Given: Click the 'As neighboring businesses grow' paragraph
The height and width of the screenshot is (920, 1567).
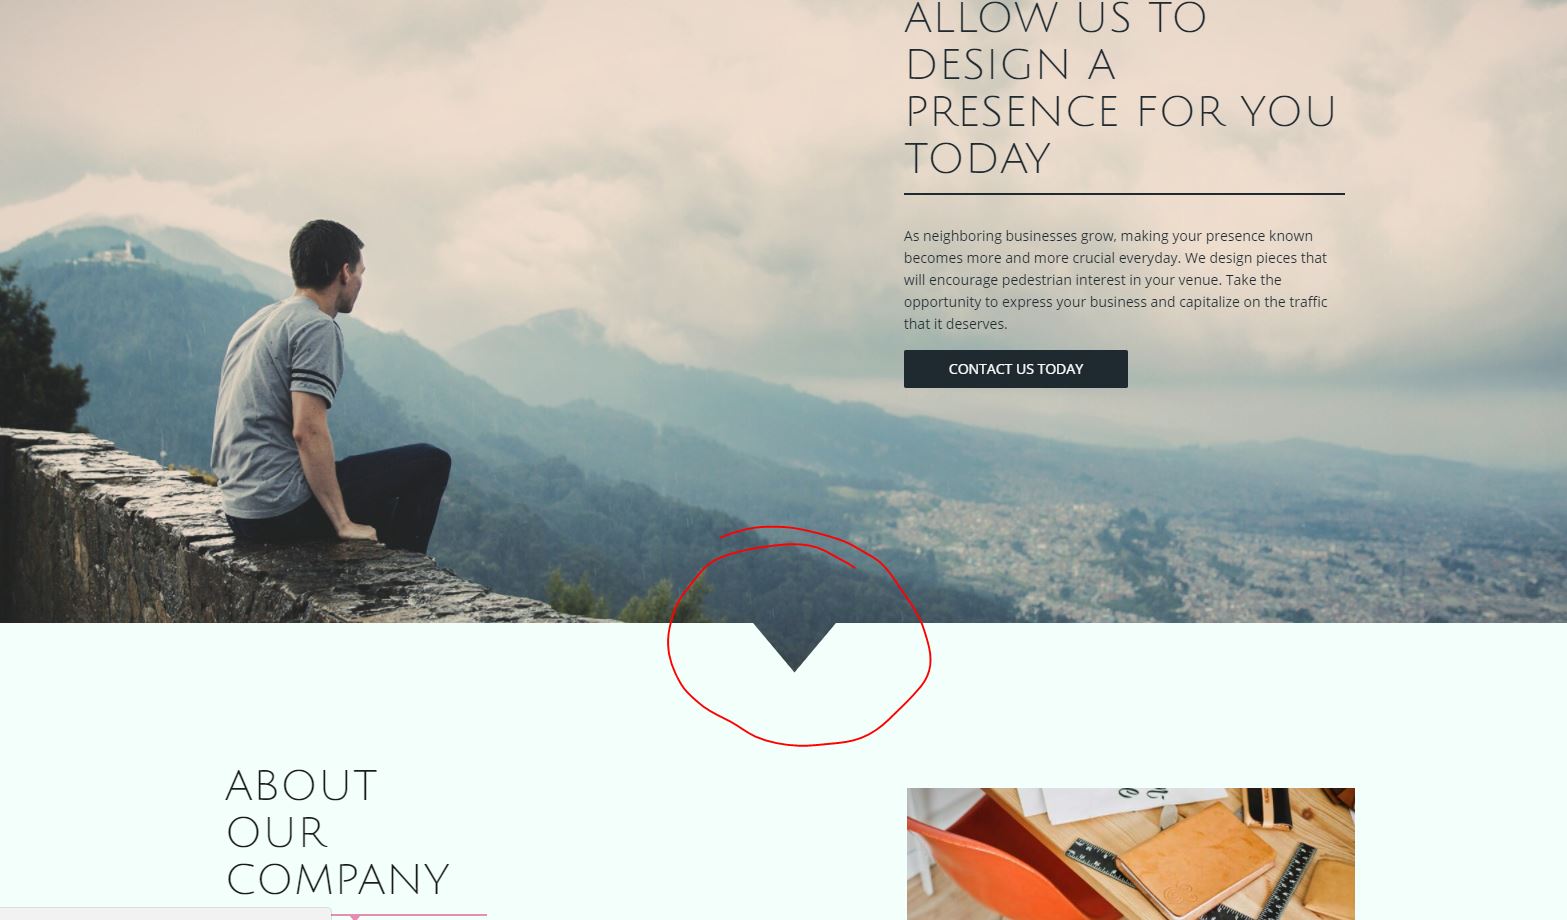Looking at the screenshot, I should [x=1116, y=280].
